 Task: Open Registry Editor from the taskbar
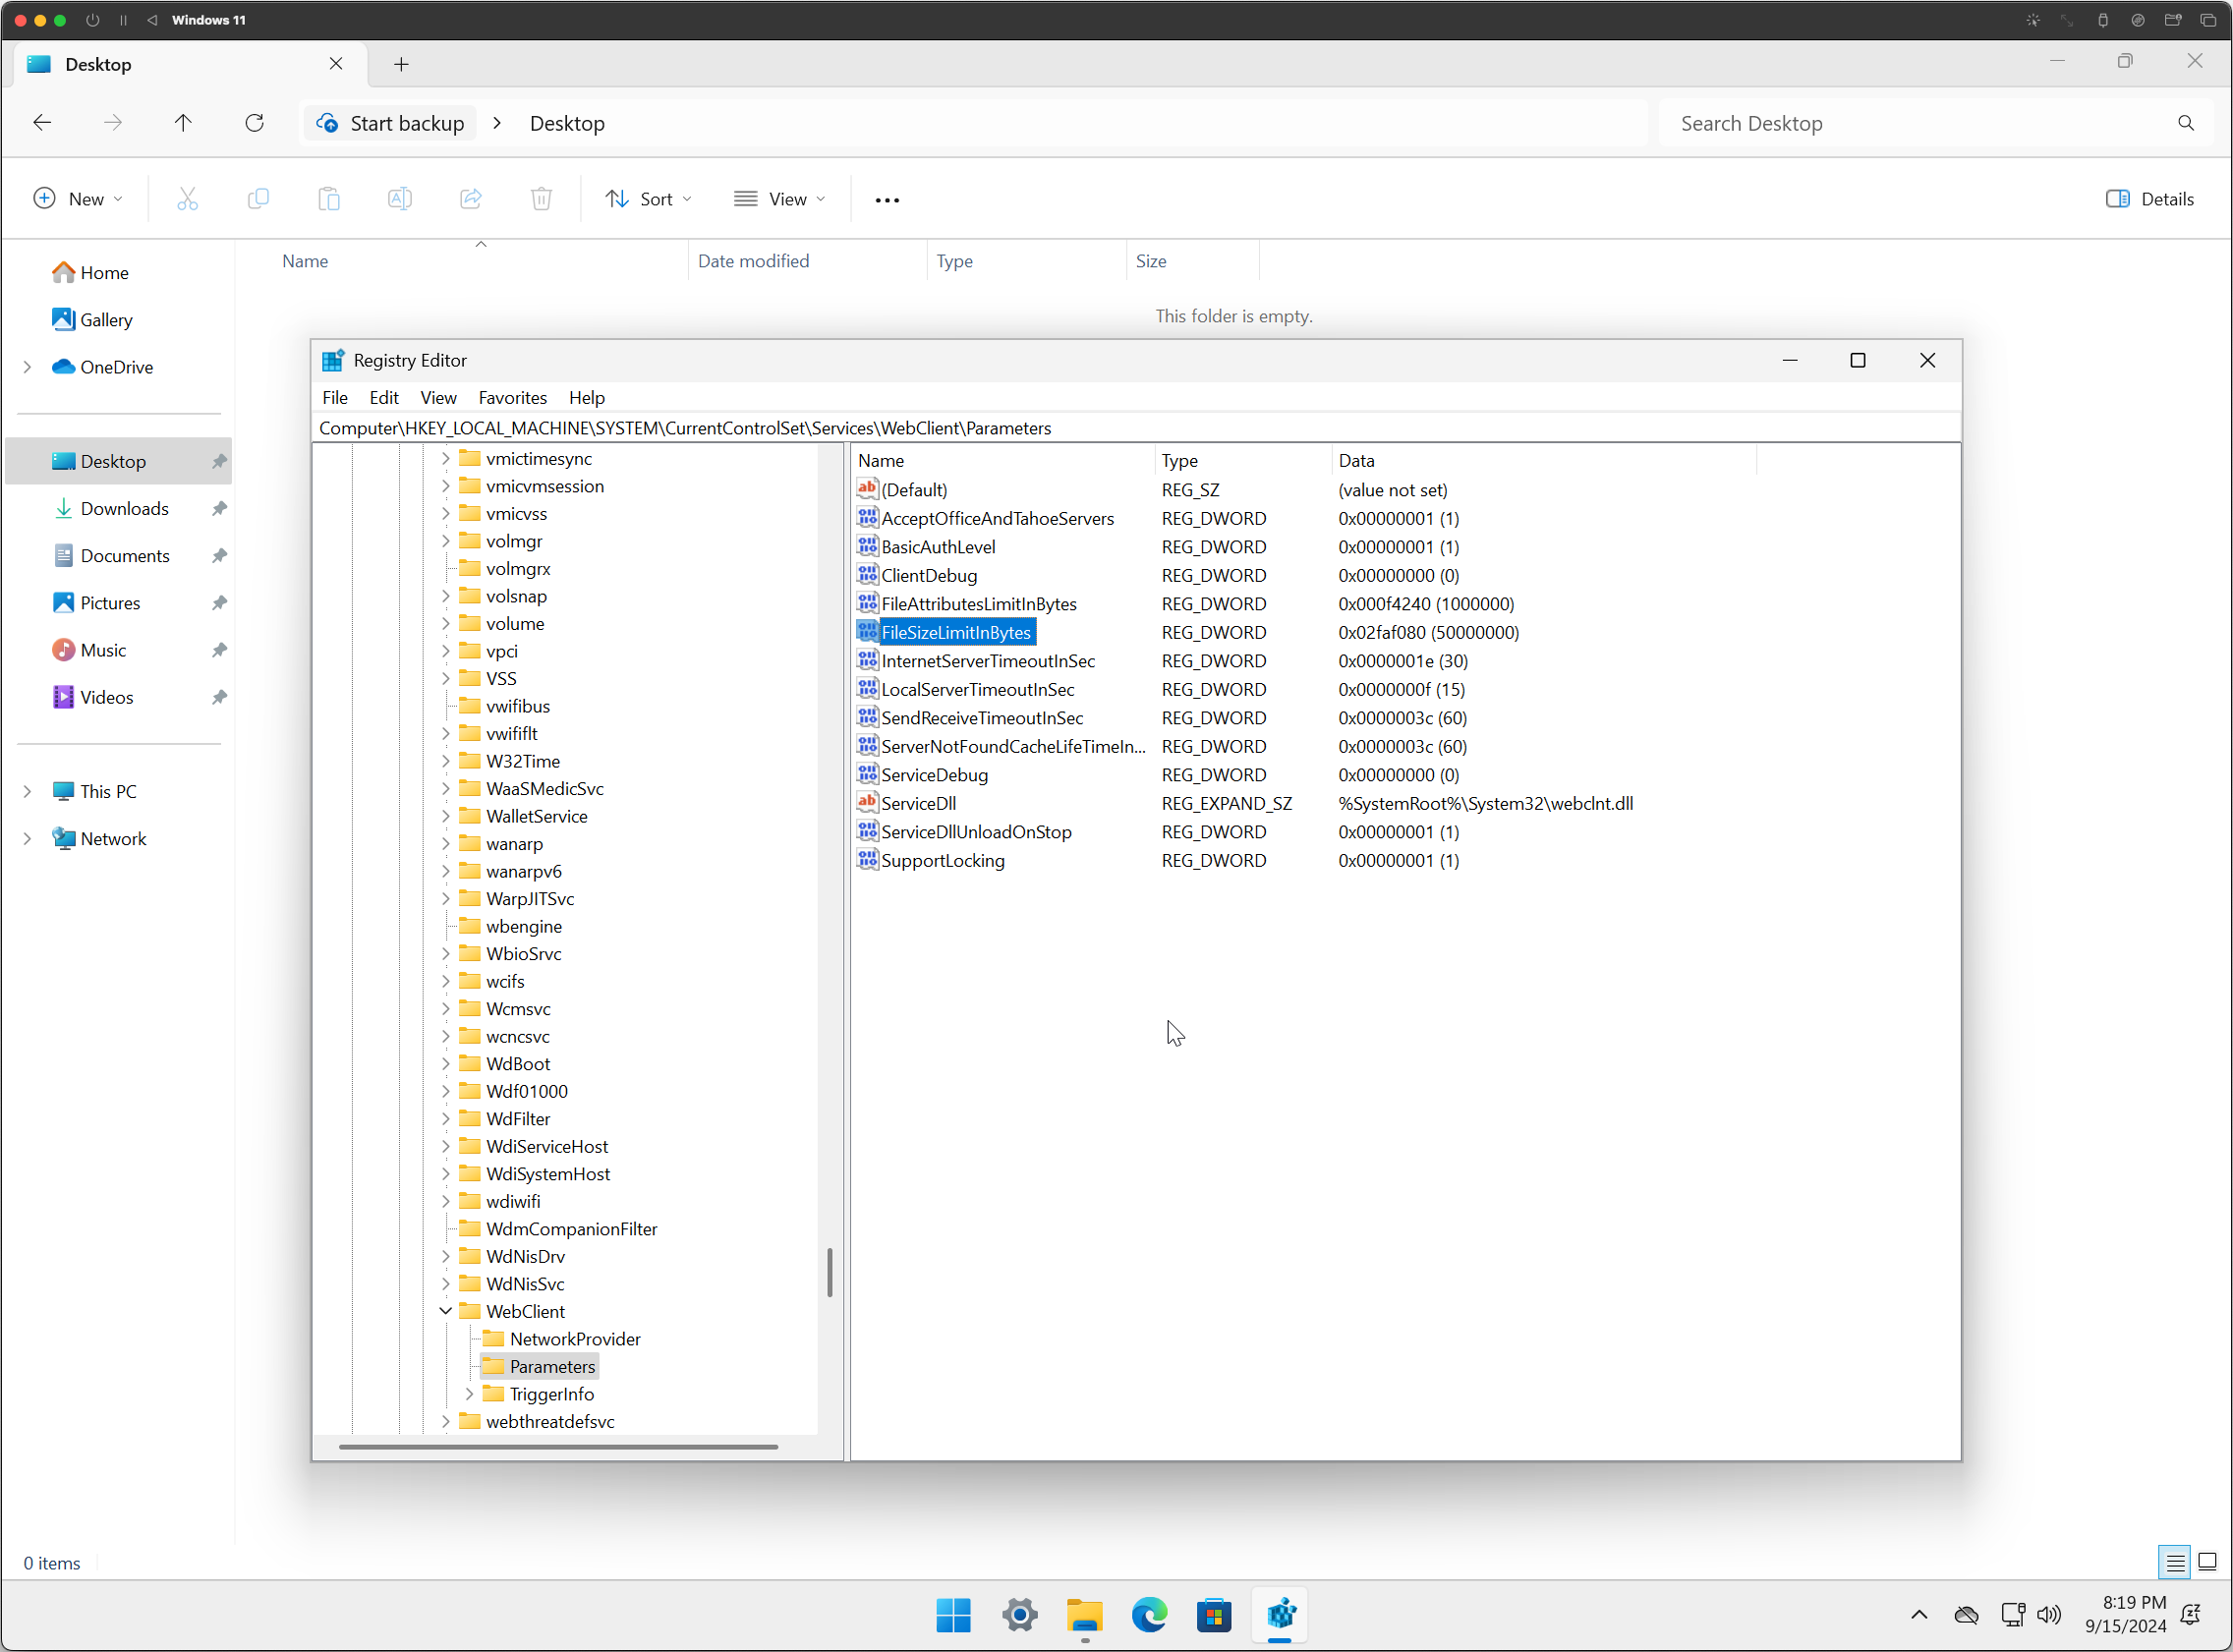1280,1614
